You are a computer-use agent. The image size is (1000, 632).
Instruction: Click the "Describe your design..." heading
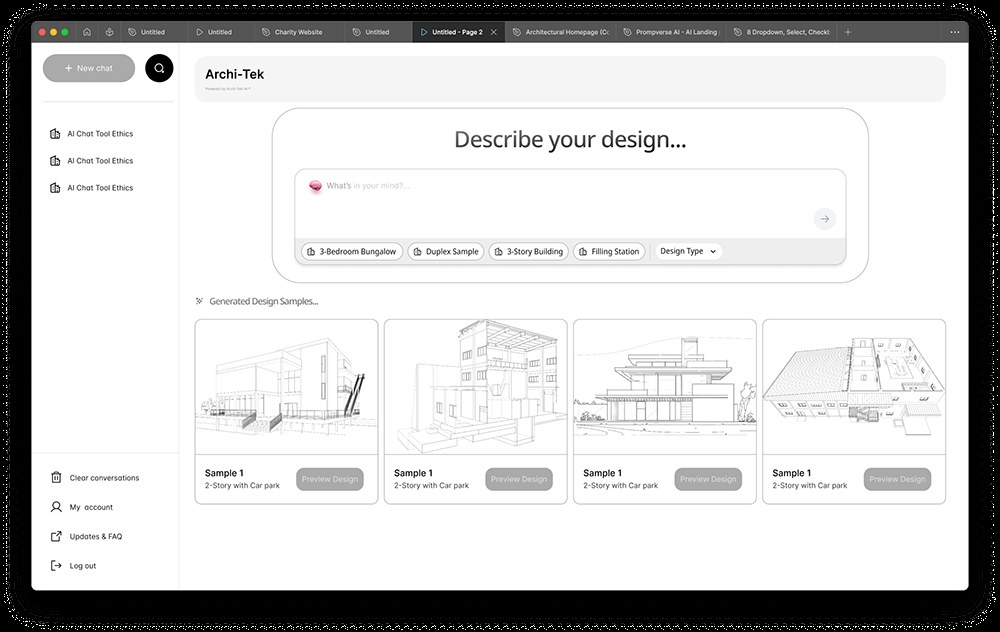570,140
